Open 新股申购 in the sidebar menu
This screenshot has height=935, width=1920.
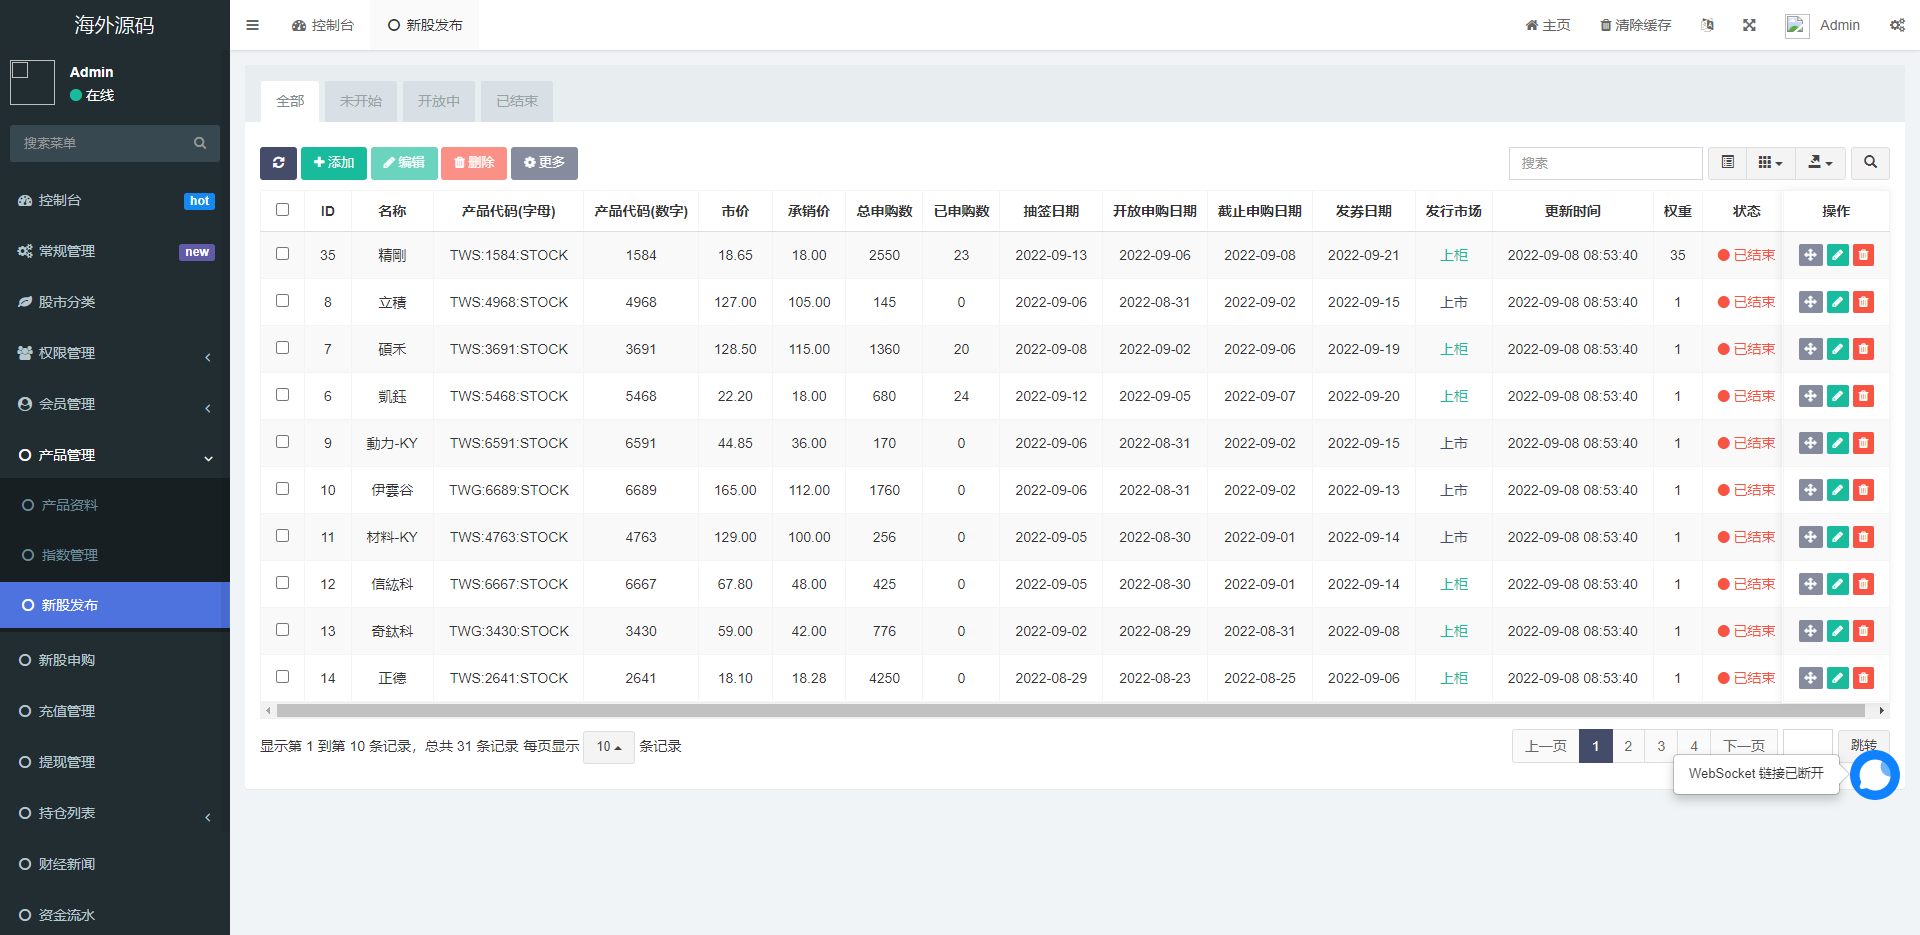coord(67,660)
